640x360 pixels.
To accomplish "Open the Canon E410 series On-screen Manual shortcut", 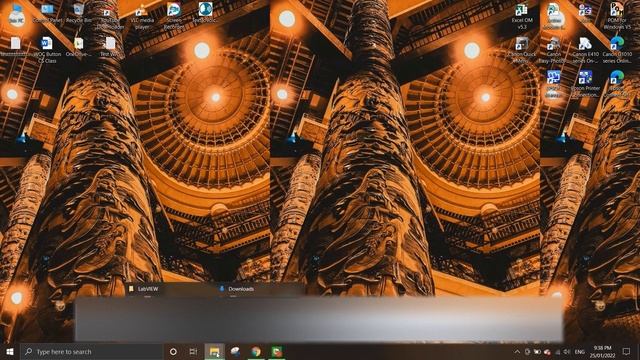I will click(585, 50).
